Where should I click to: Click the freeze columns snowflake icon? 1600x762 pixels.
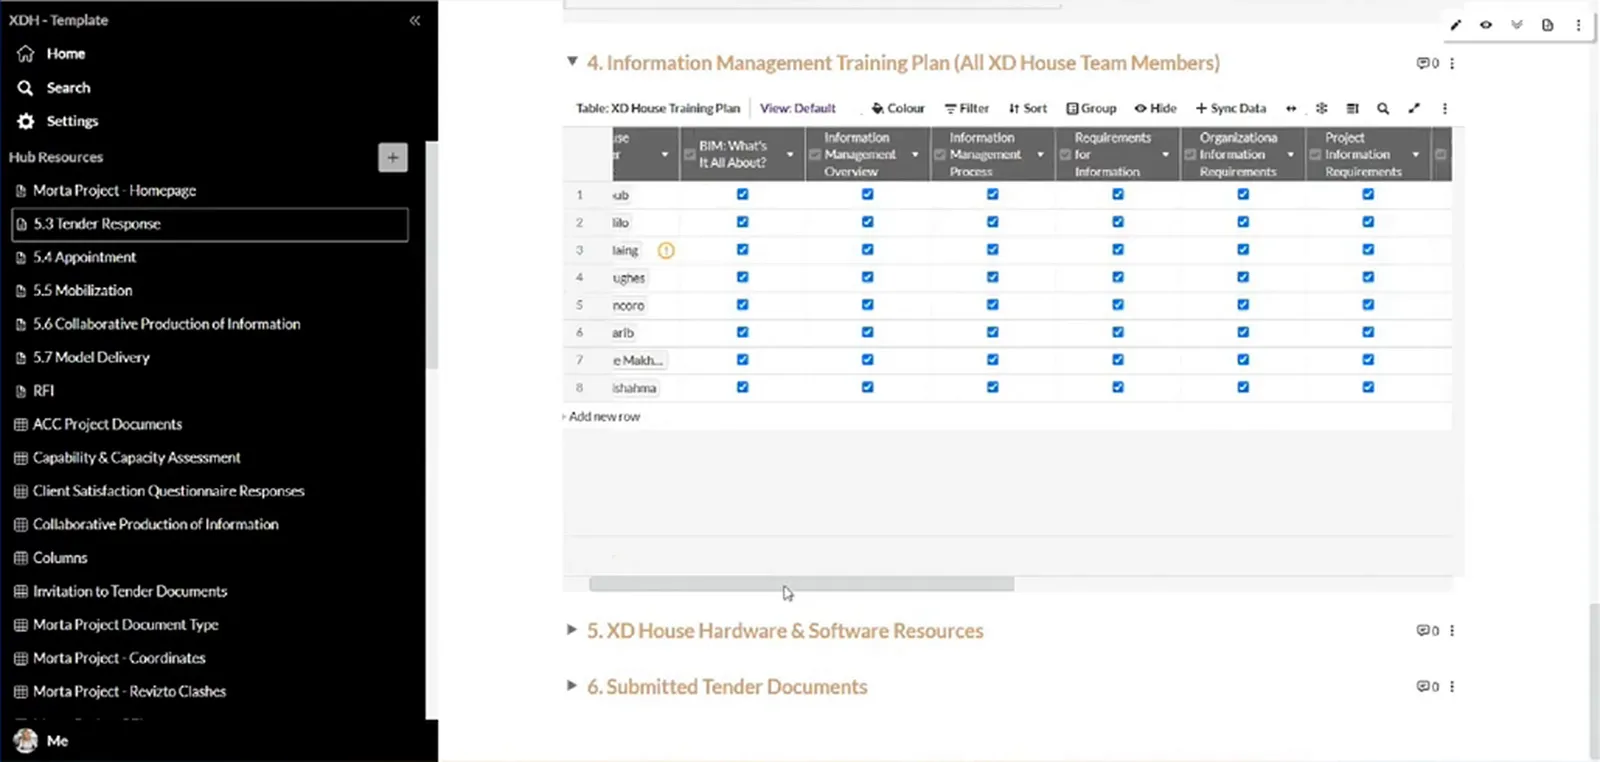tap(1321, 108)
